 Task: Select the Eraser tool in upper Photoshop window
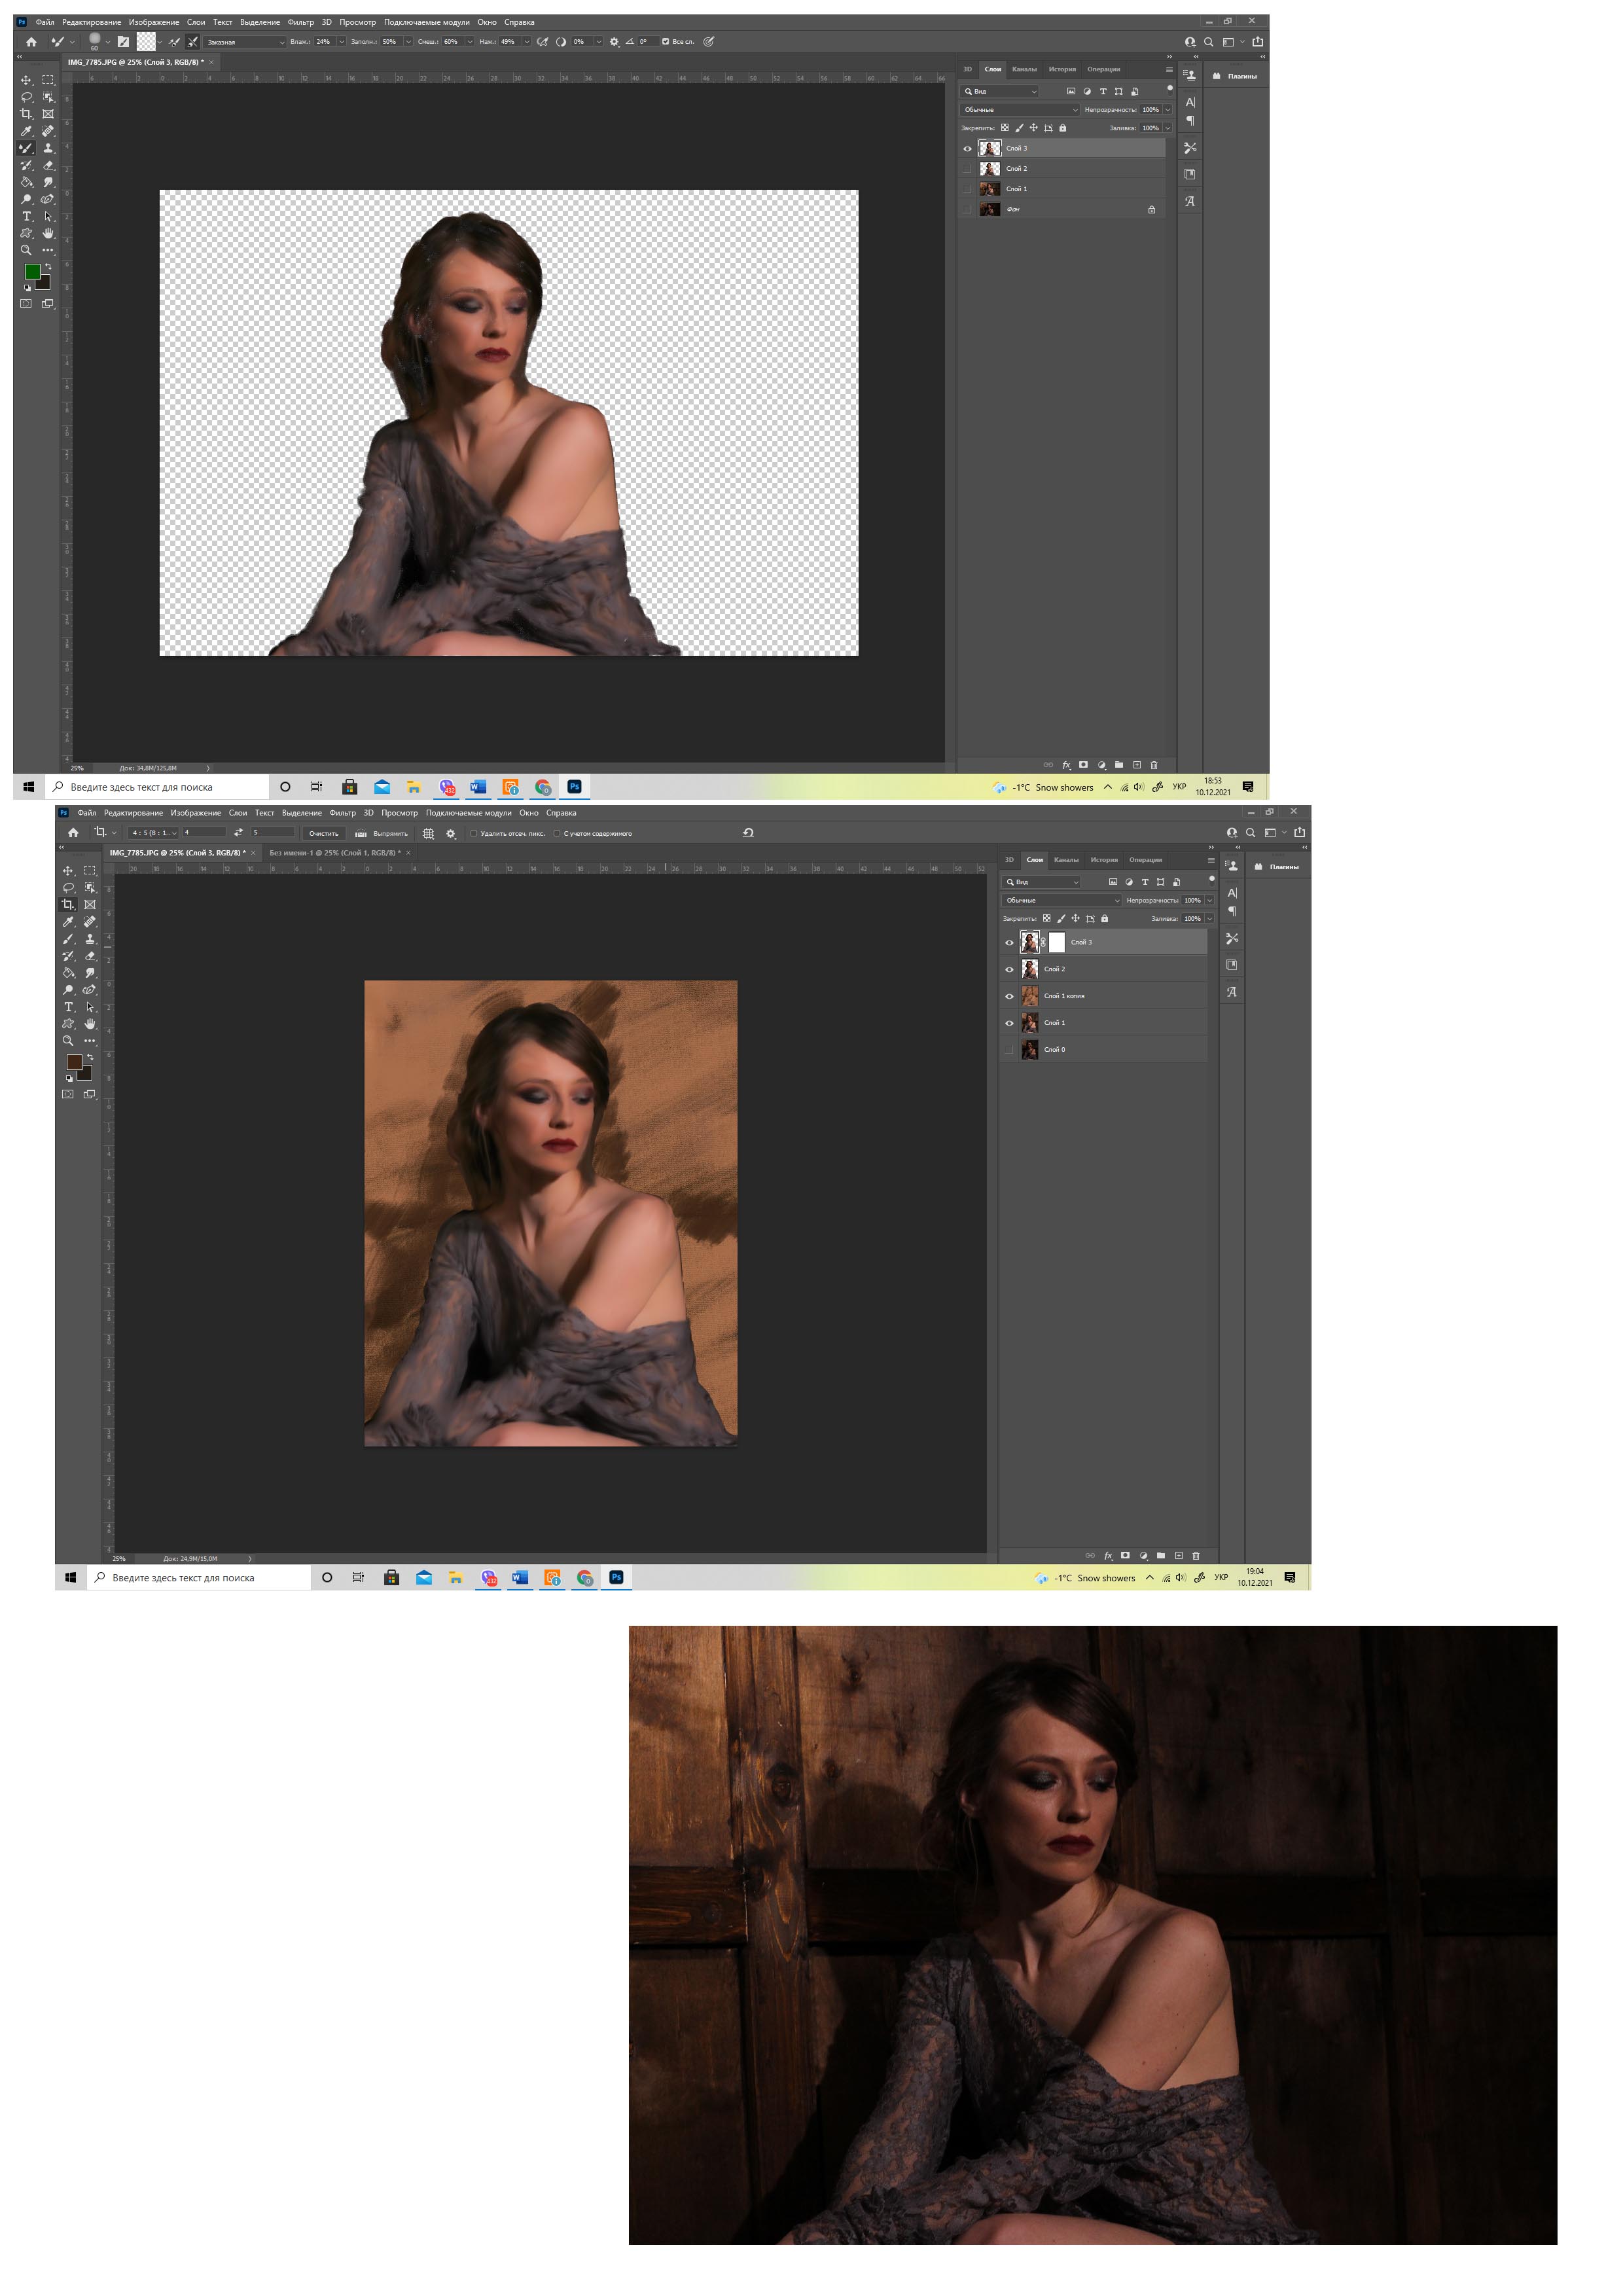tap(48, 165)
